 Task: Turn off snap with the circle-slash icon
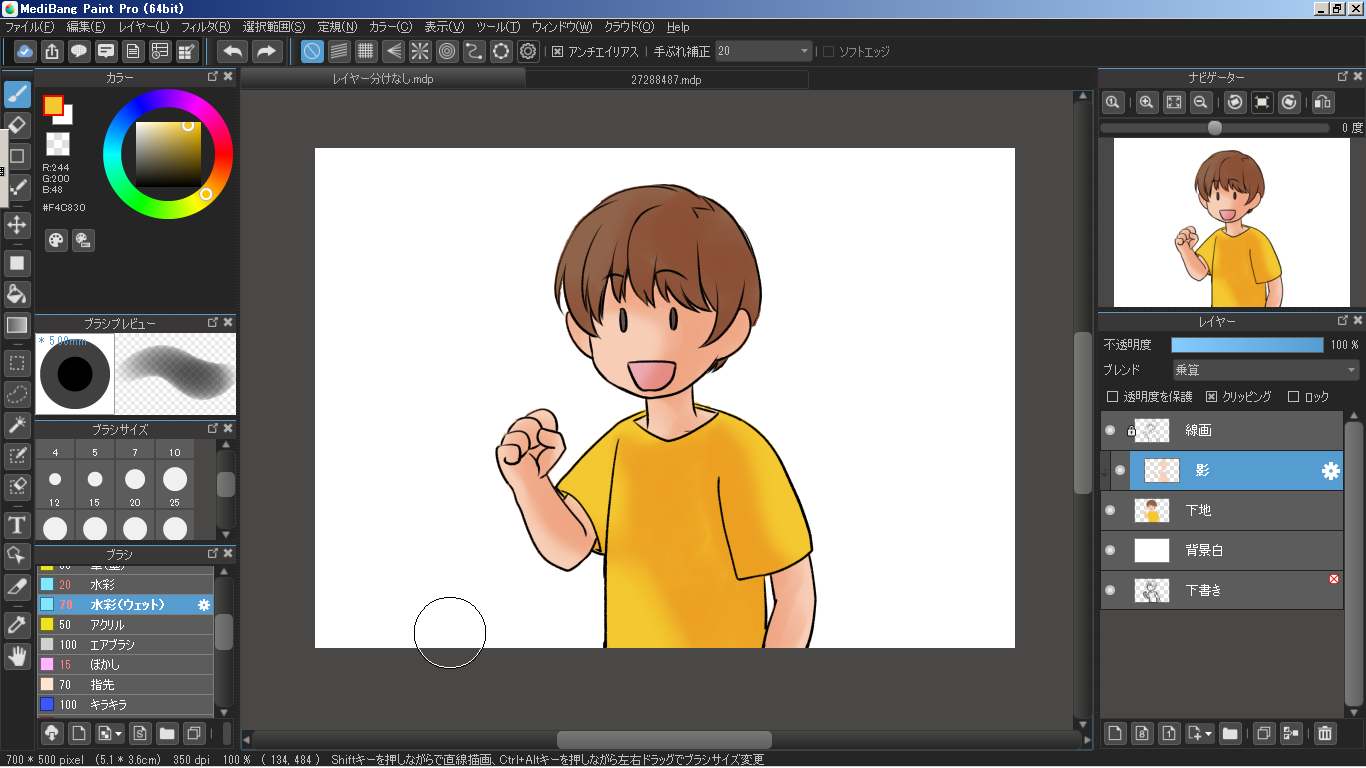coord(312,51)
